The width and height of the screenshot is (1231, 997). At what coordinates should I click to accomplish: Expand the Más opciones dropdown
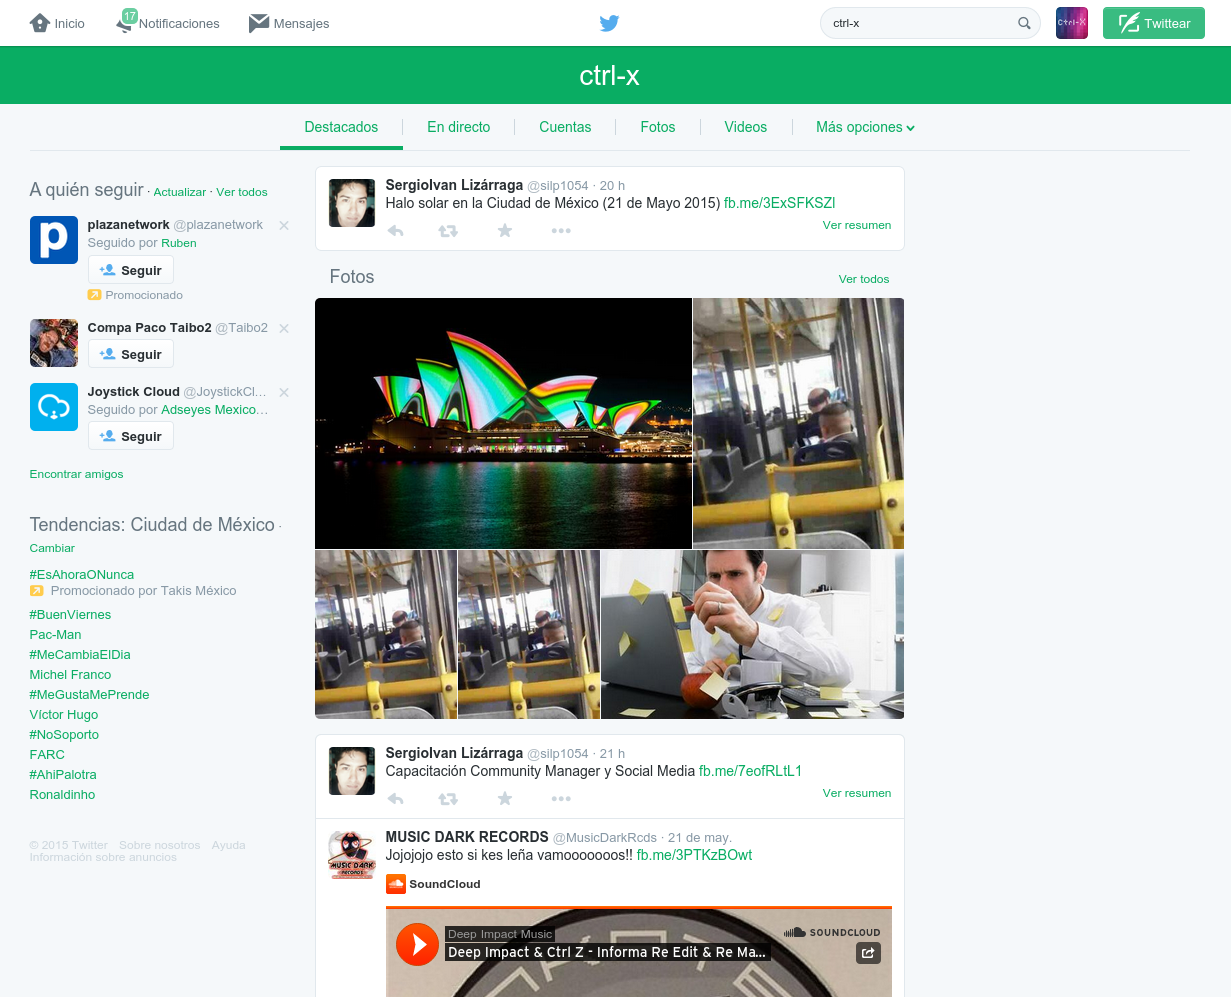(x=865, y=127)
